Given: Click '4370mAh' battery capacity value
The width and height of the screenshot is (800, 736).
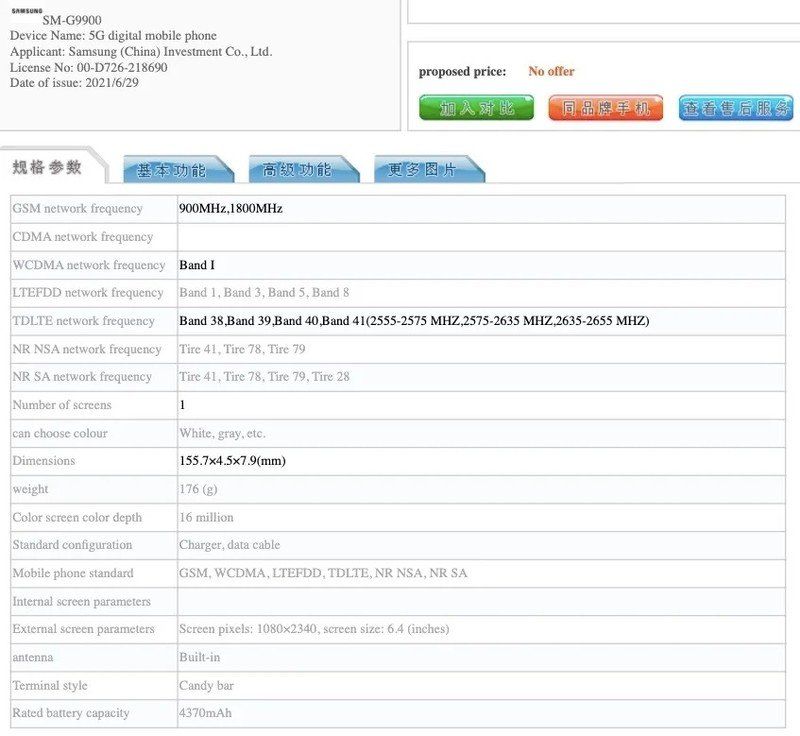Looking at the screenshot, I should (205, 713).
